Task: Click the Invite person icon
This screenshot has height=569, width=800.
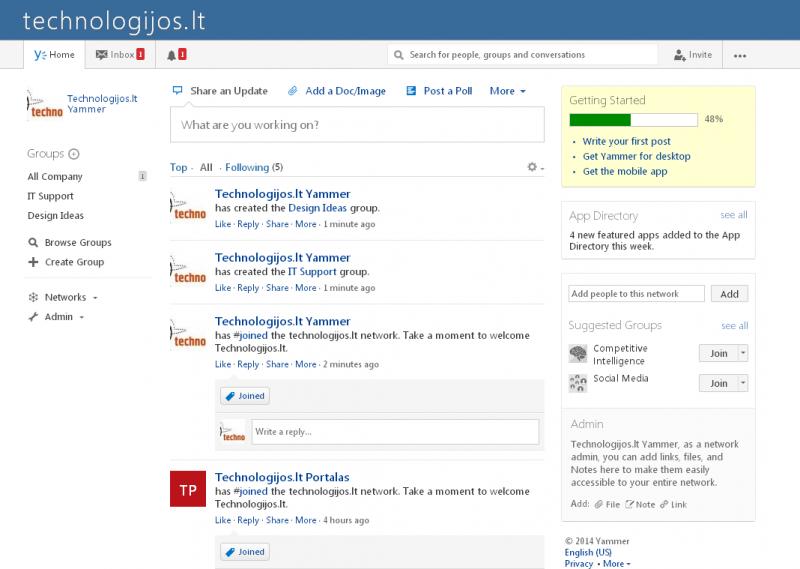Action: coord(680,55)
